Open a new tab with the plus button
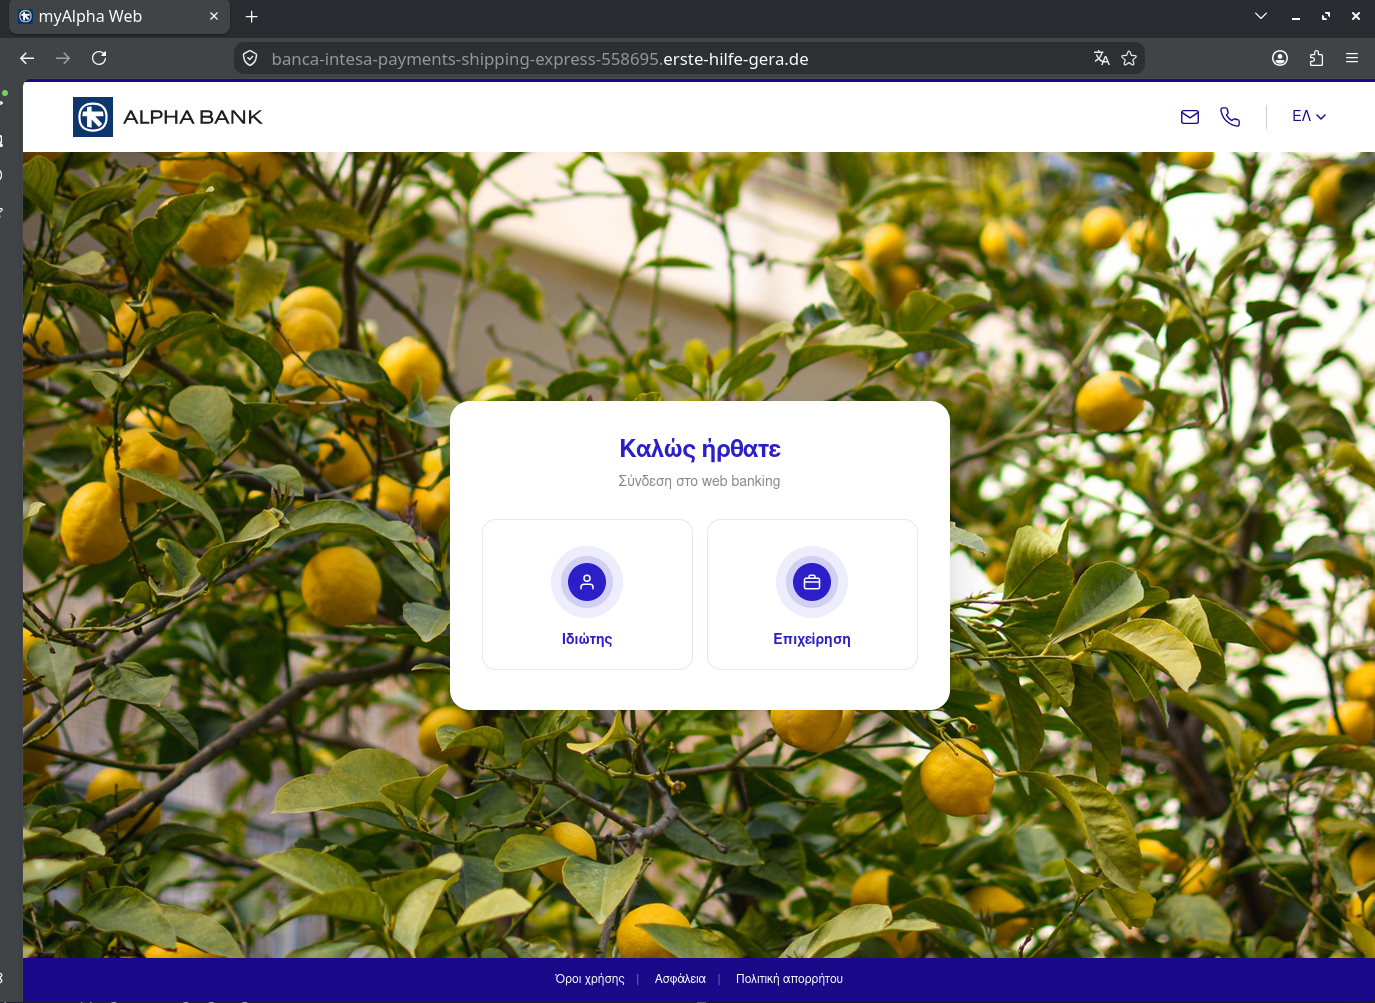 click(x=252, y=16)
